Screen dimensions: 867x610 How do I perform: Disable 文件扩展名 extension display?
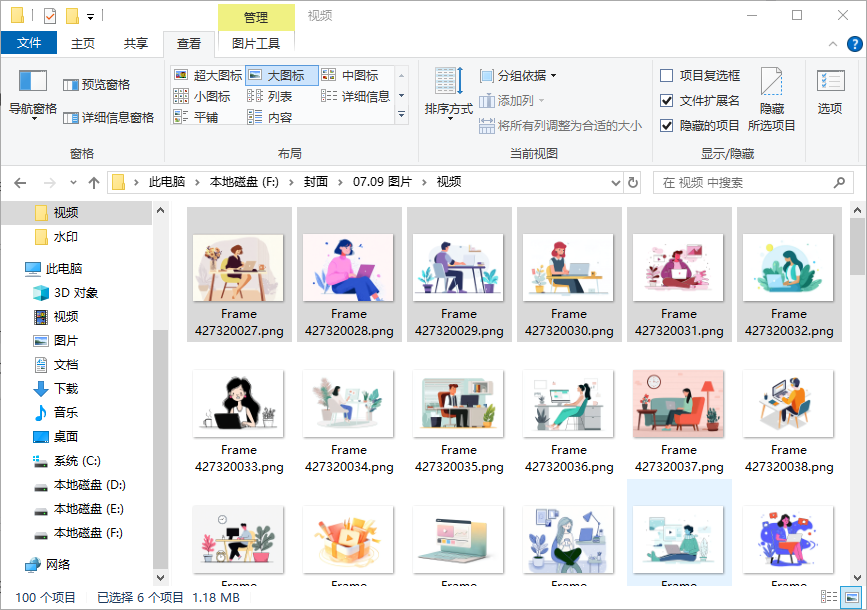(702, 99)
